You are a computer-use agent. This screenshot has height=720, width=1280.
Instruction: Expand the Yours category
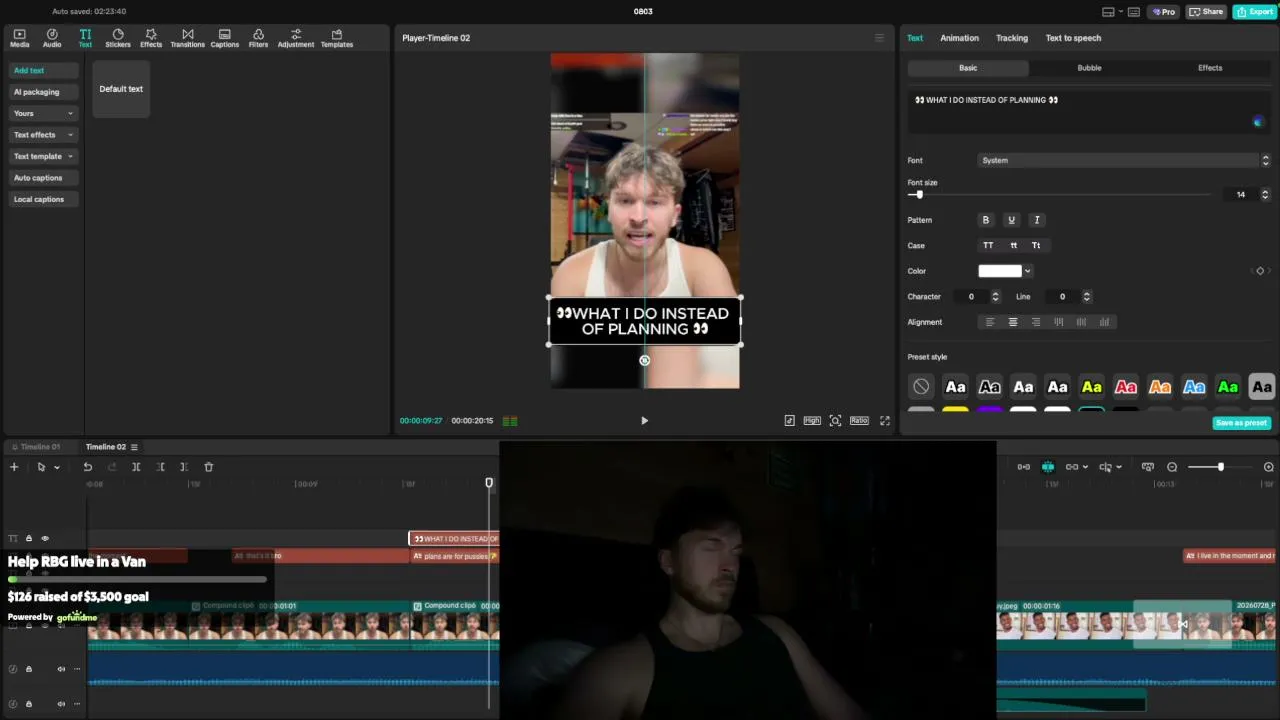[43, 113]
